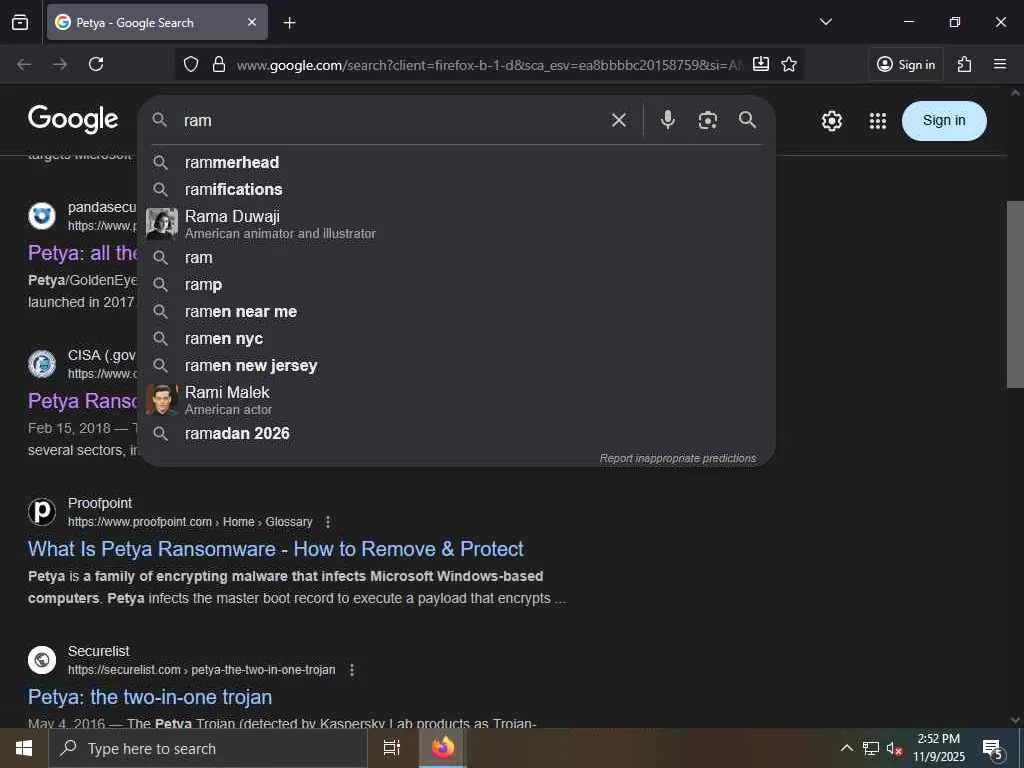Open the list all tabs chevron
The height and width of the screenshot is (768, 1024).
coord(825,22)
